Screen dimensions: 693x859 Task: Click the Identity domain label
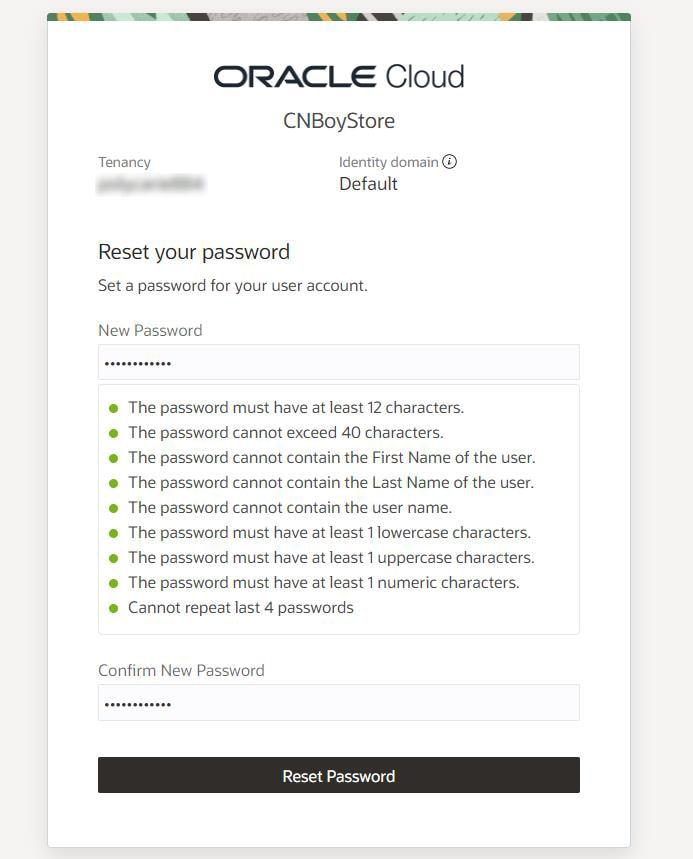(388, 162)
